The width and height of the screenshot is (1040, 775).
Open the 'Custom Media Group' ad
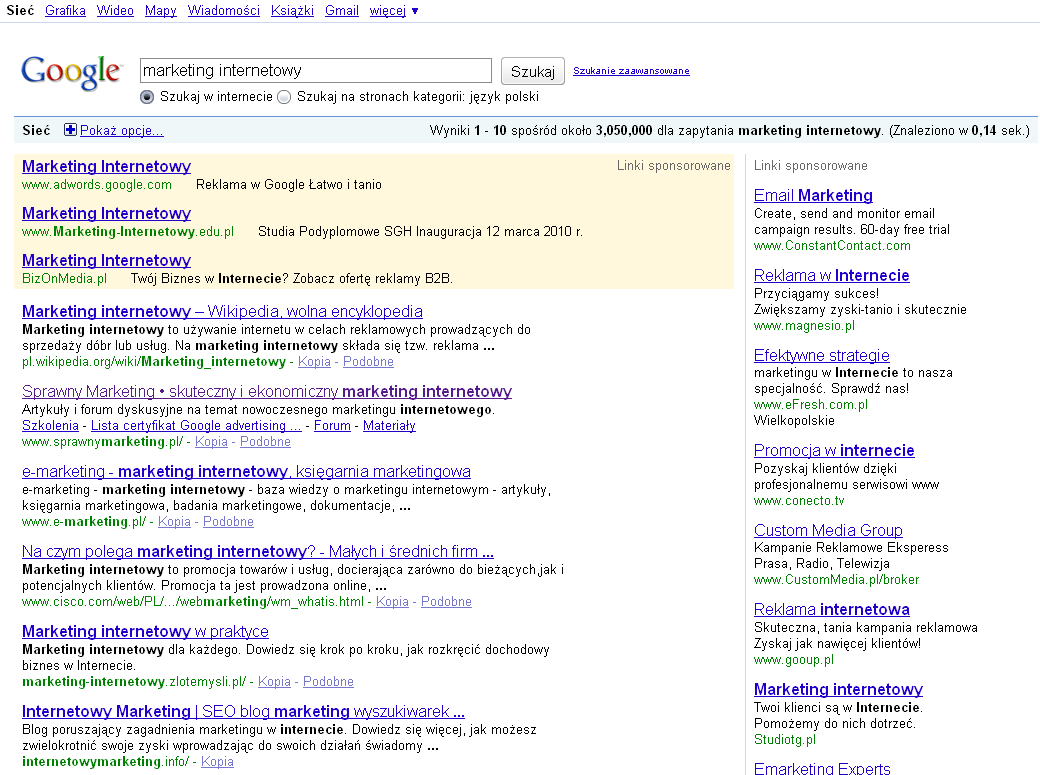828,531
